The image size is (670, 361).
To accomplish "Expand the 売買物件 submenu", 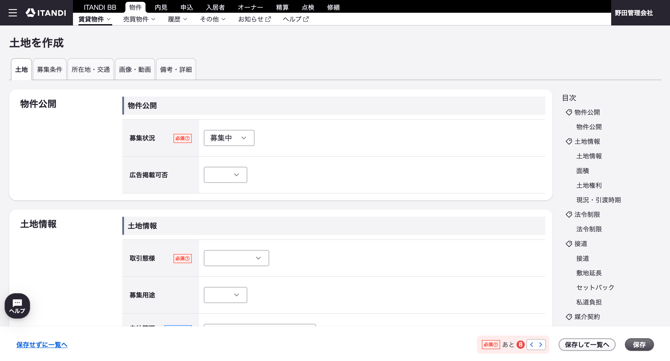I will [x=139, y=19].
